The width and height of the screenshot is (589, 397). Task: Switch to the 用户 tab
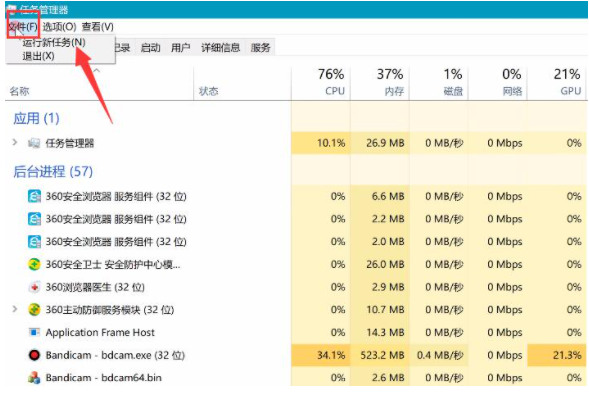(180, 48)
